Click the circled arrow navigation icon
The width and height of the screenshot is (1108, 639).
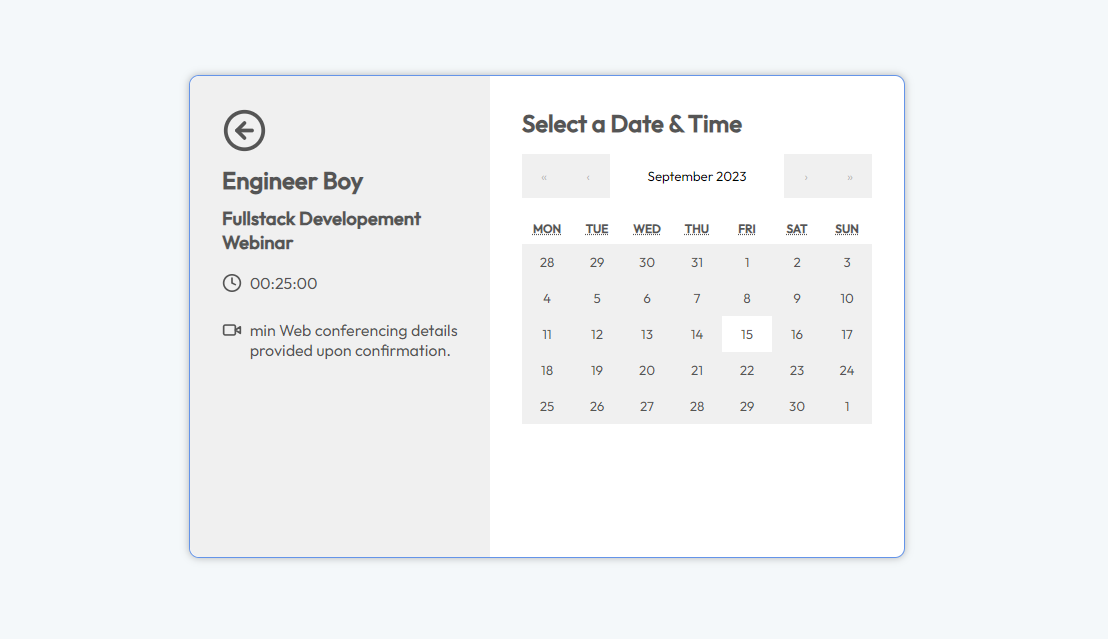[244, 130]
